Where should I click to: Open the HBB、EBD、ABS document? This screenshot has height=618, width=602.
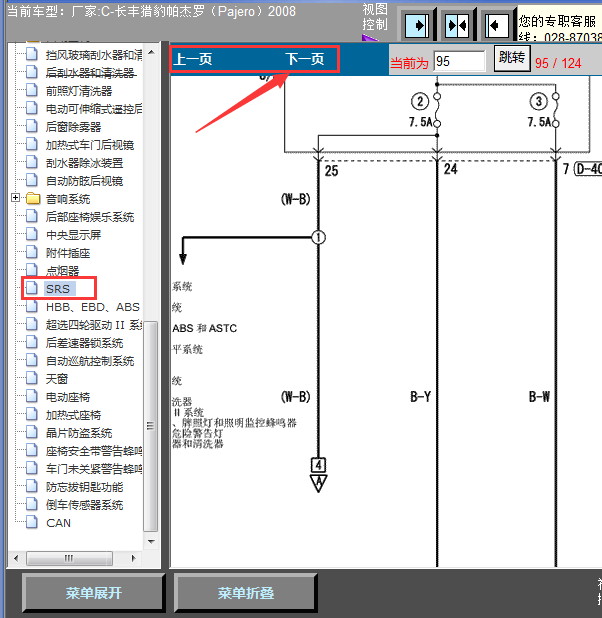click(93, 307)
